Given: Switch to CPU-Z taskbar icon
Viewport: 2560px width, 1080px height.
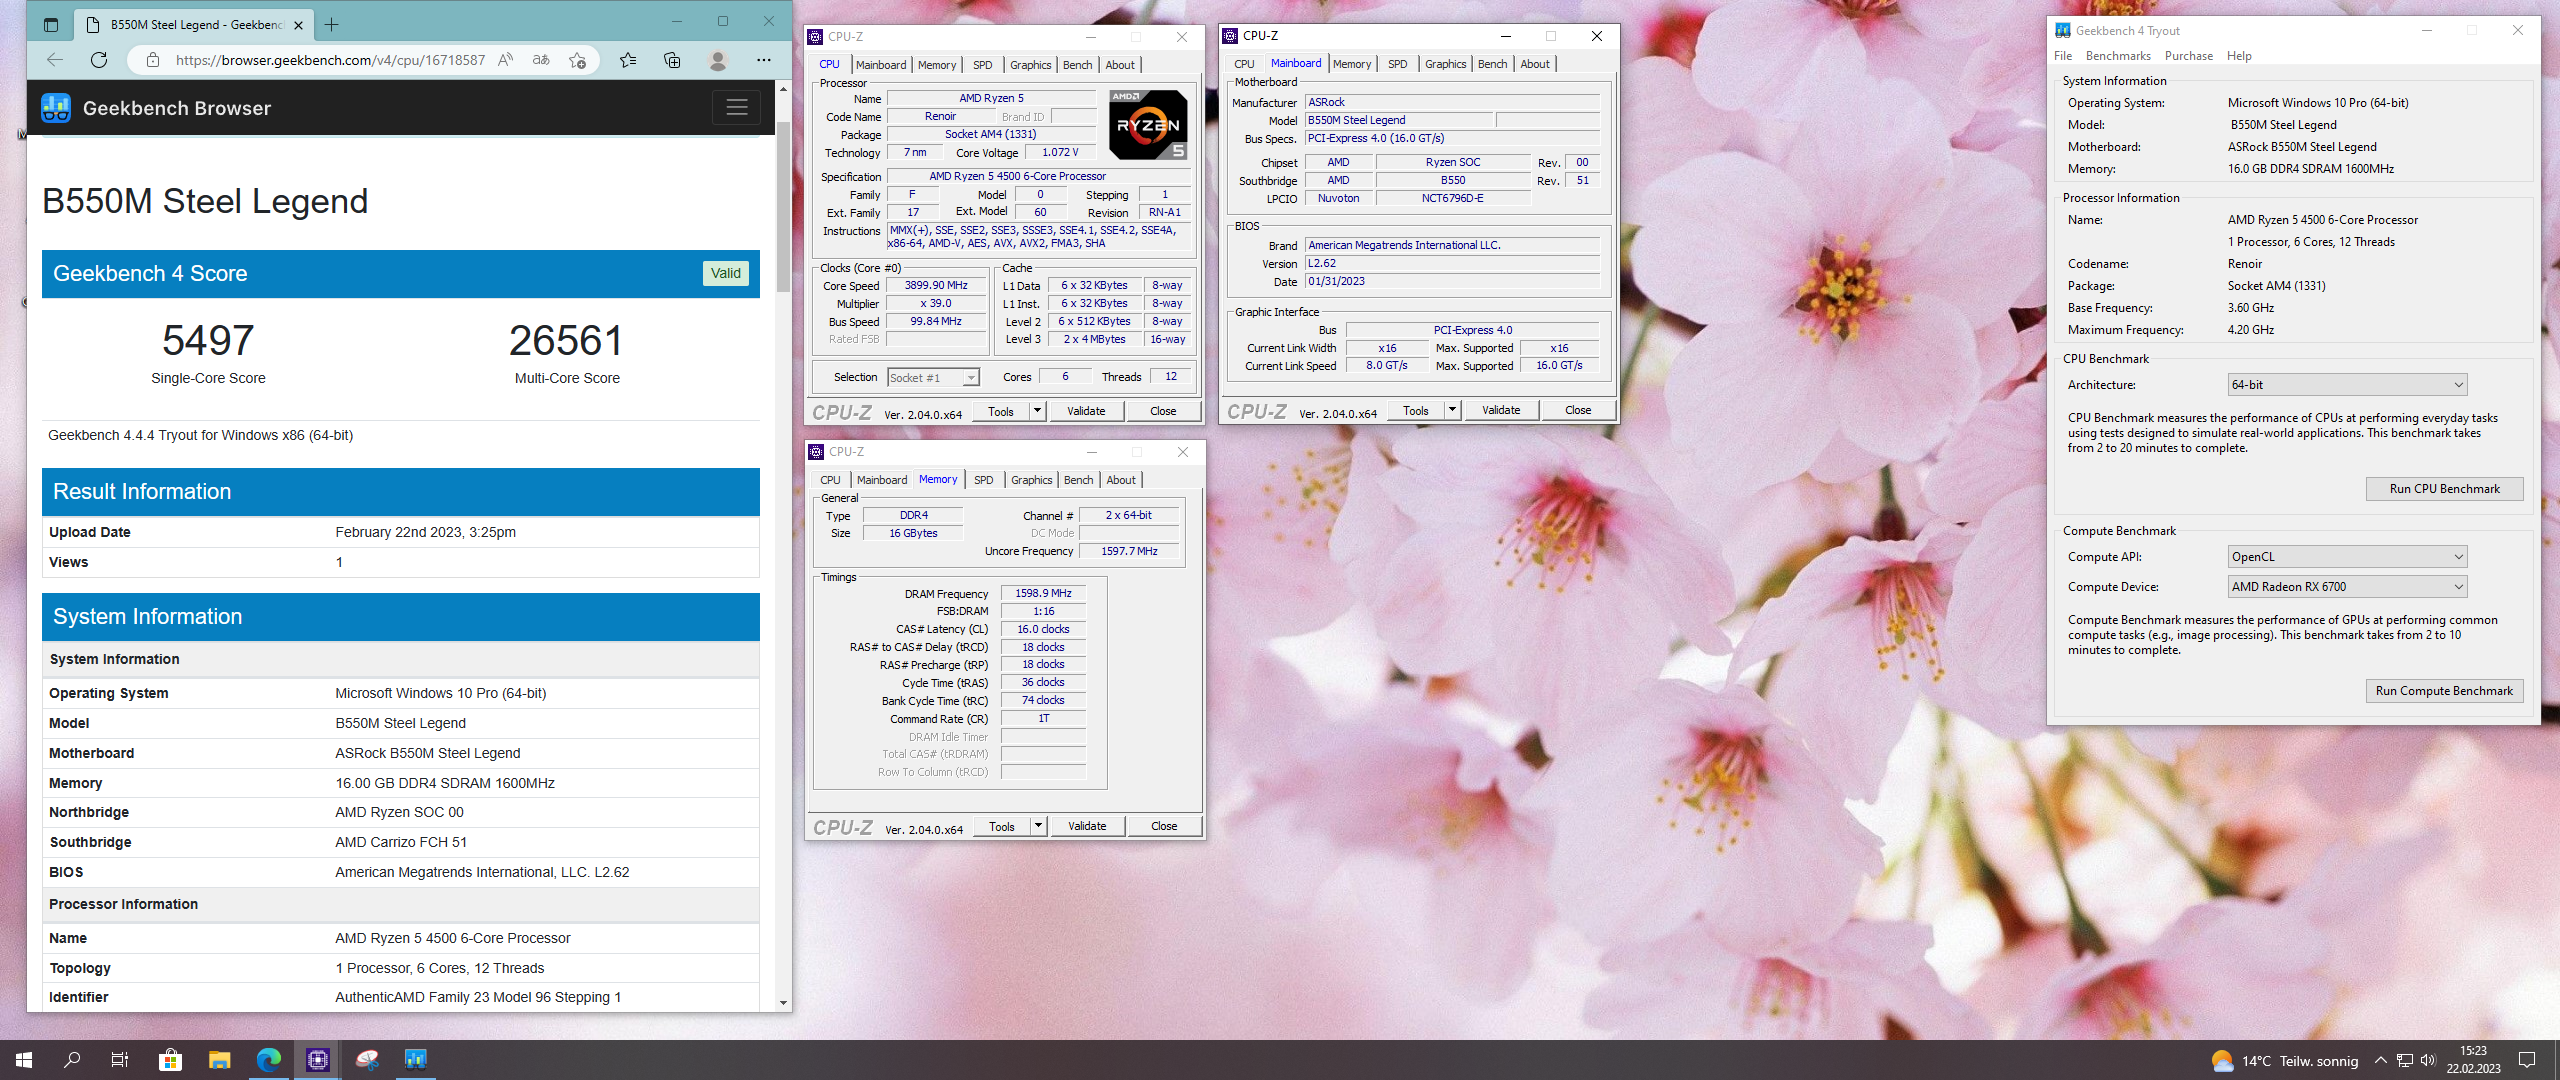Looking at the screenshot, I should click(318, 1060).
